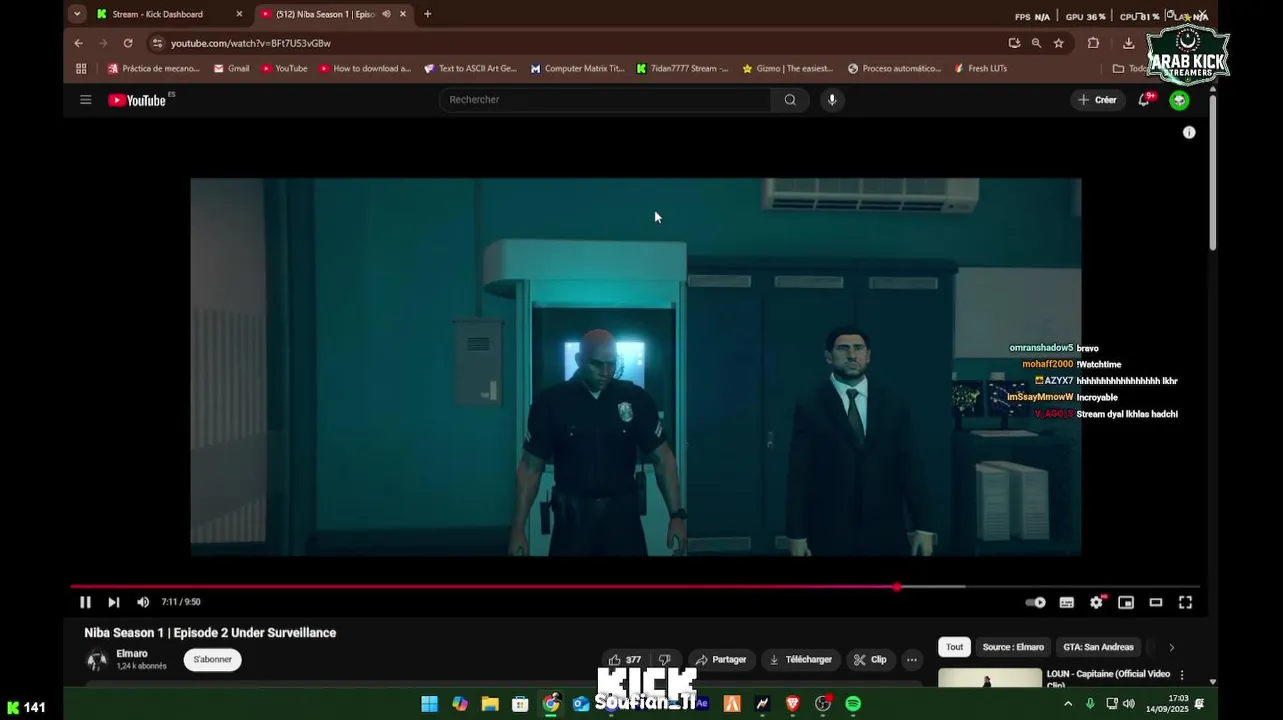1283x720 pixels.
Task: Open the Fresh LUTs bookmark
Action: click(x=981, y=69)
